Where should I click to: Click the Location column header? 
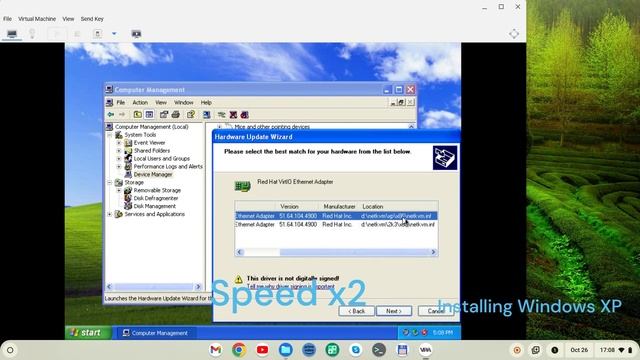pyautogui.click(x=398, y=207)
